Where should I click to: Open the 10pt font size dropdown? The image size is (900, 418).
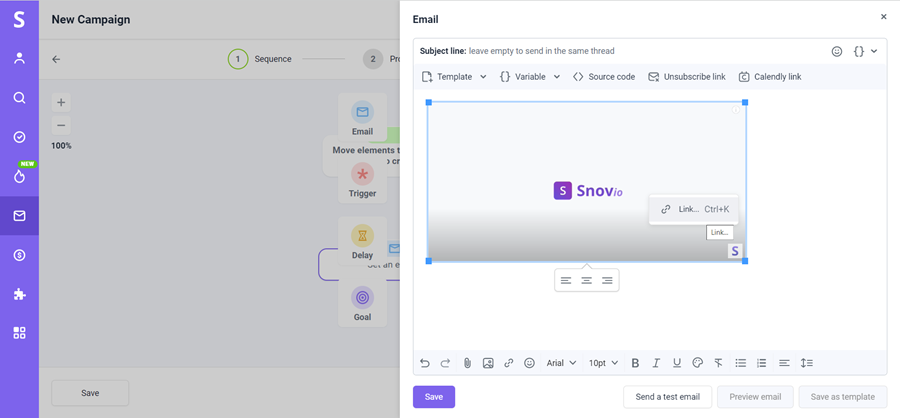pos(603,363)
